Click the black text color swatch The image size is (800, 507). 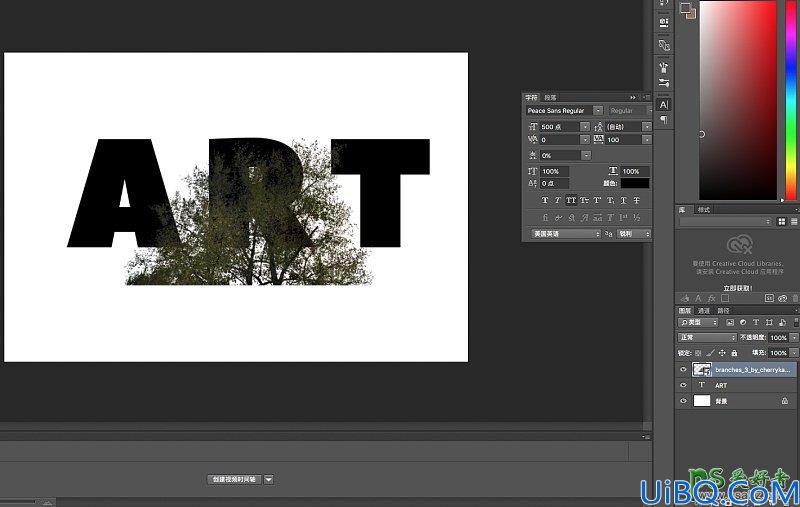[x=635, y=183]
